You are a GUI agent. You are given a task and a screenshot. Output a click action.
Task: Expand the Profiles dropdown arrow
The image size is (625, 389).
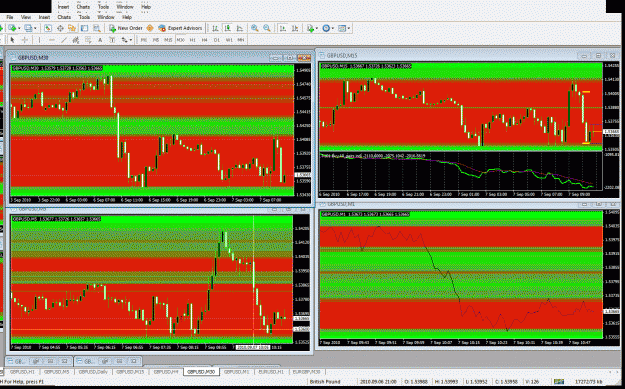click(x=35, y=28)
